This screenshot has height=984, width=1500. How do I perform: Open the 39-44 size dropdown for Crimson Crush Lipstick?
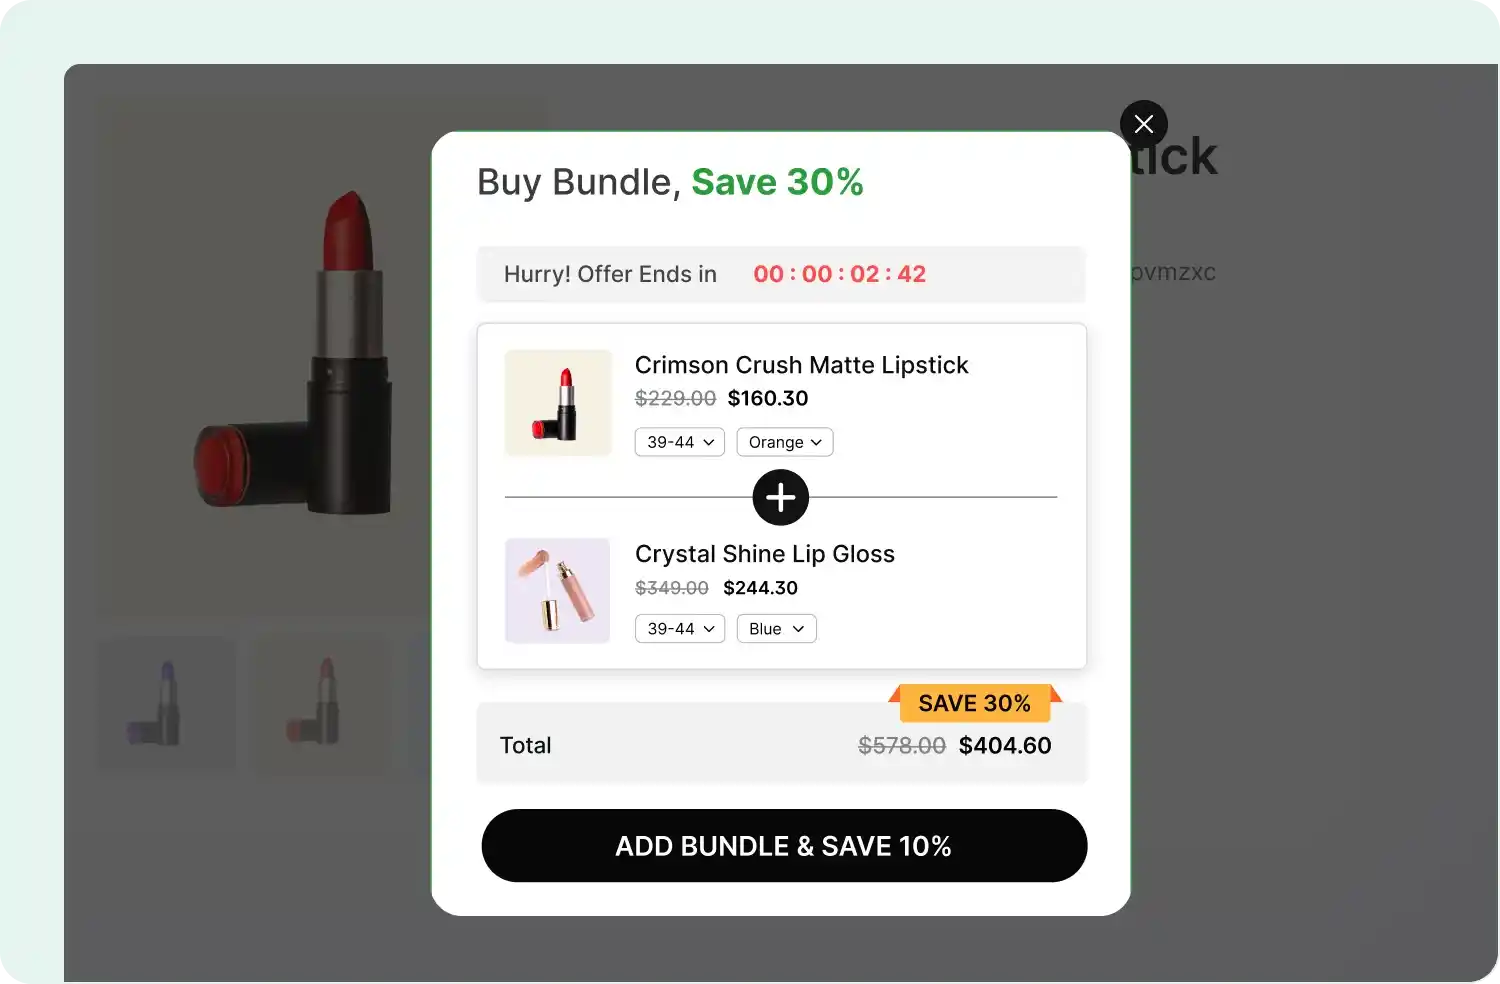click(x=680, y=442)
